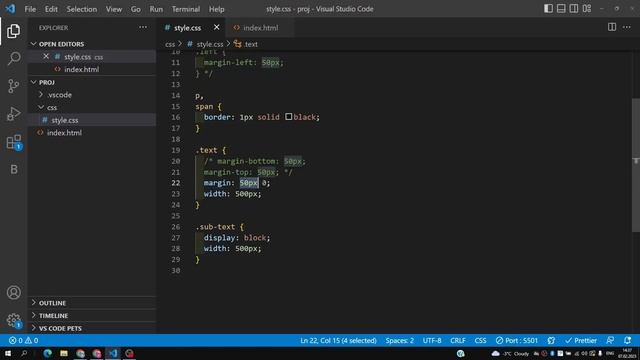Screen dimensions: 640x360
Task: Click Ln 22, Col 15 go to line
Action: (x=338, y=340)
